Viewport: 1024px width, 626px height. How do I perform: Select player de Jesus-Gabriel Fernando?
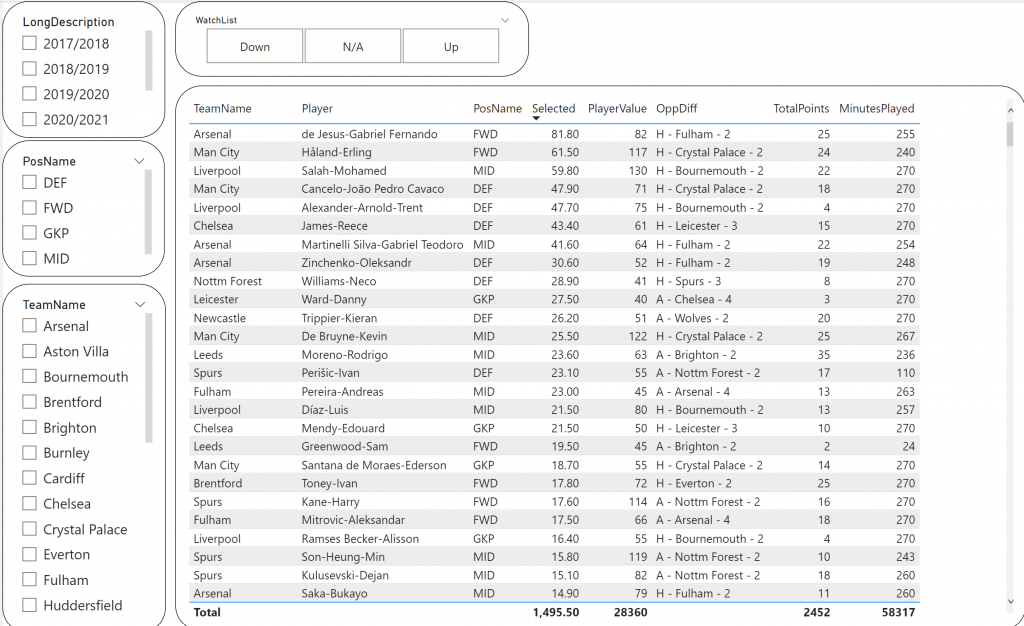point(370,134)
